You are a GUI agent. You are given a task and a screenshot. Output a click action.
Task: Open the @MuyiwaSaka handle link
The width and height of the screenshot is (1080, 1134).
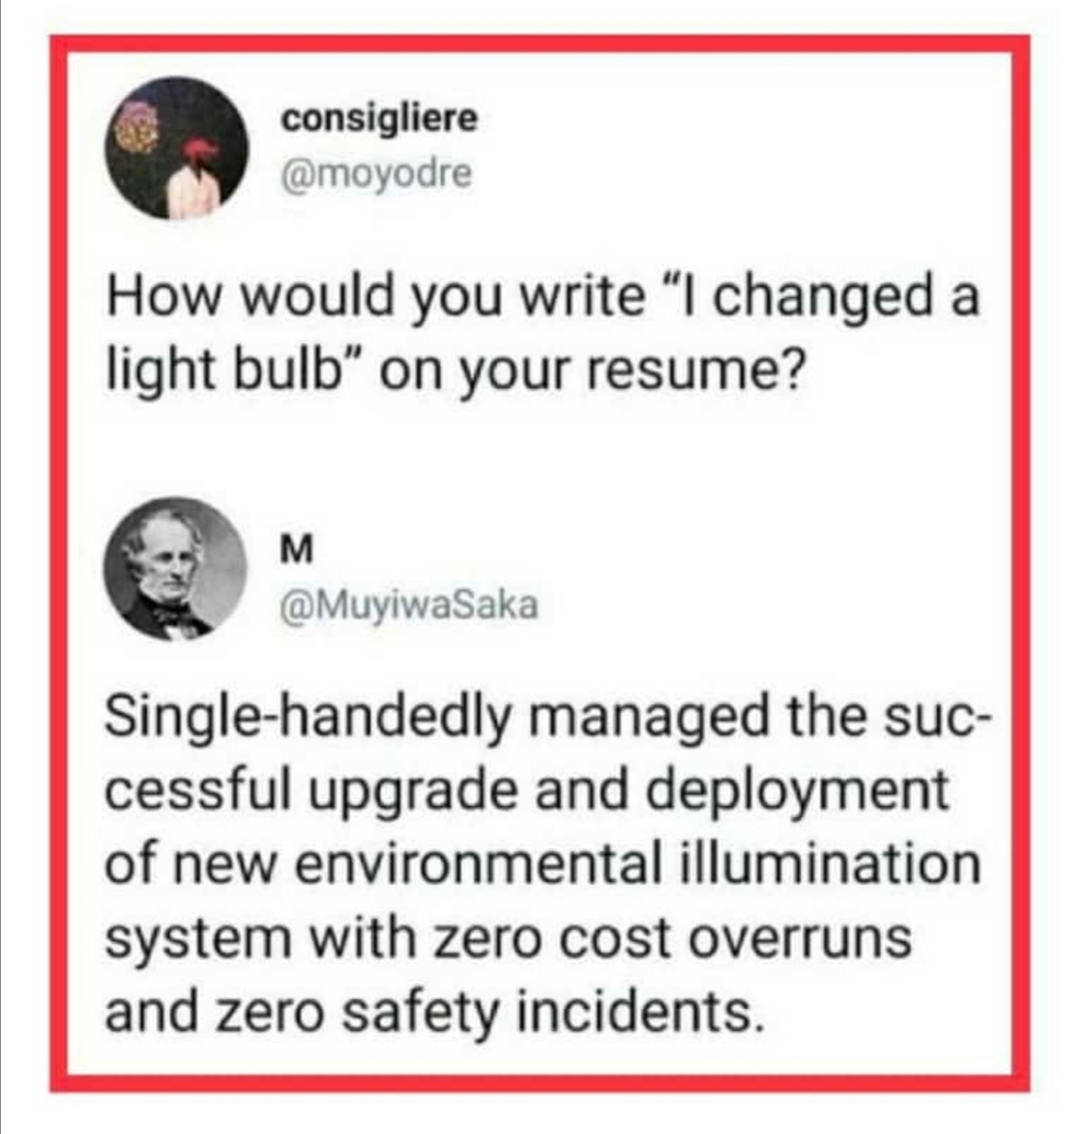[411, 604]
